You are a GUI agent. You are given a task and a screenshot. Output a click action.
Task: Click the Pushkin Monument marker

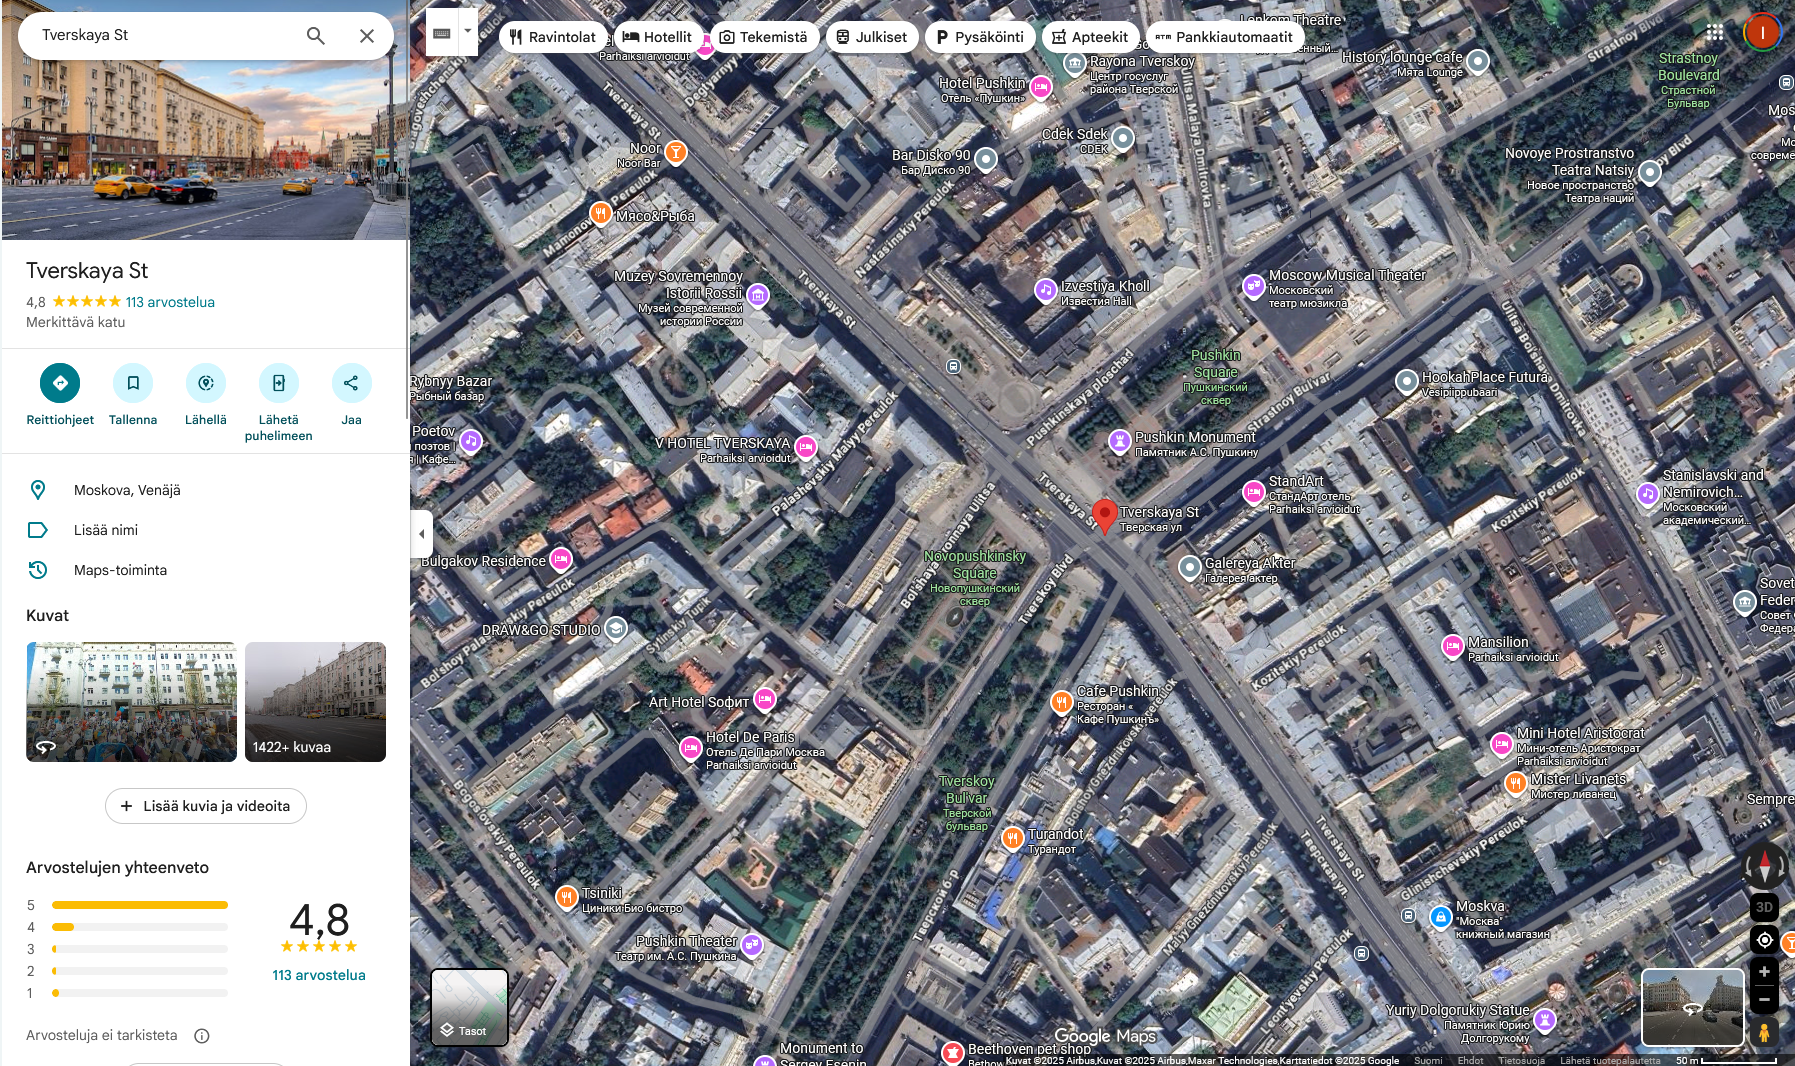(x=1120, y=441)
